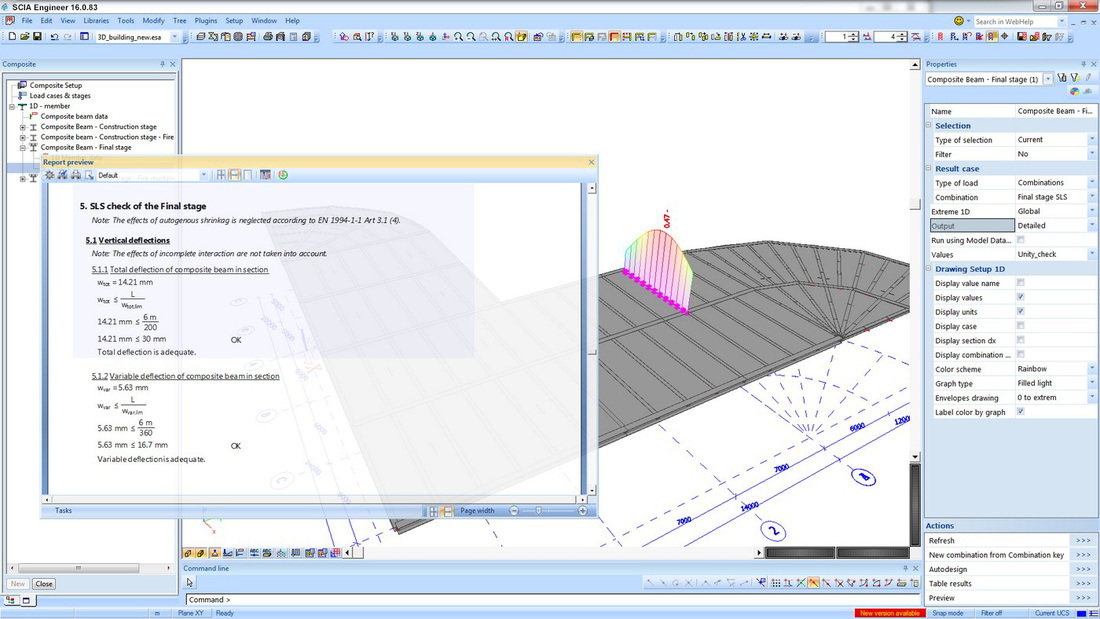
Task: Enable the Display case checkbox
Action: click(x=1020, y=326)
